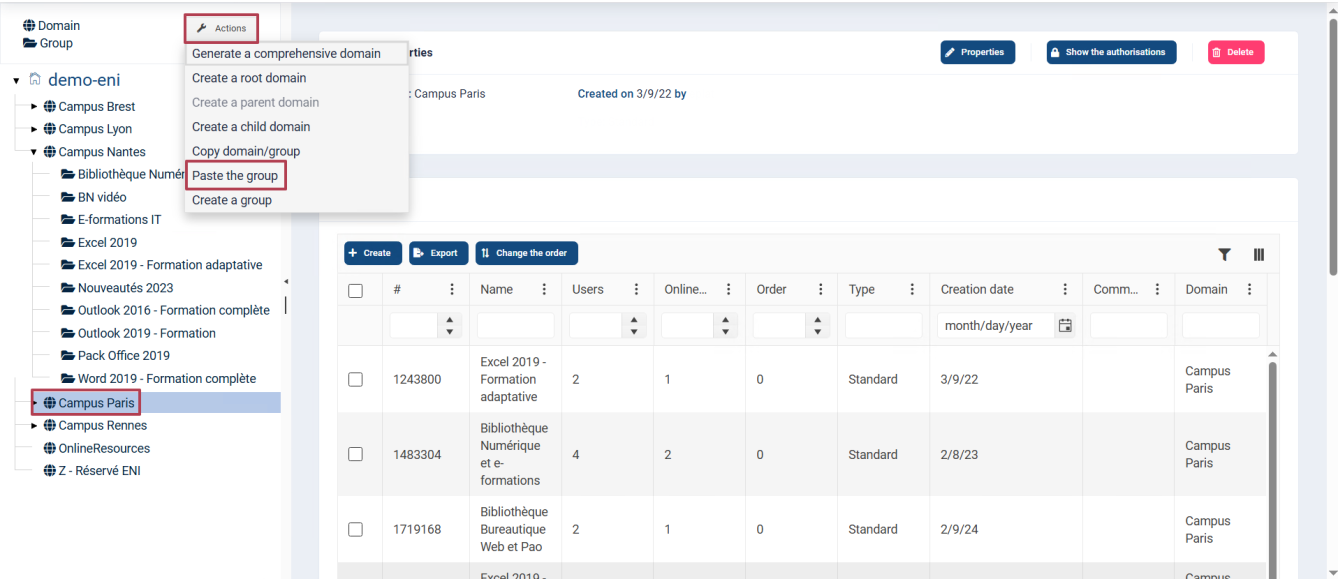This screenshot has width=1338, height=579.
Task: Open the Name column options menu
Action: pyautogui.click(x=544, y=290)
